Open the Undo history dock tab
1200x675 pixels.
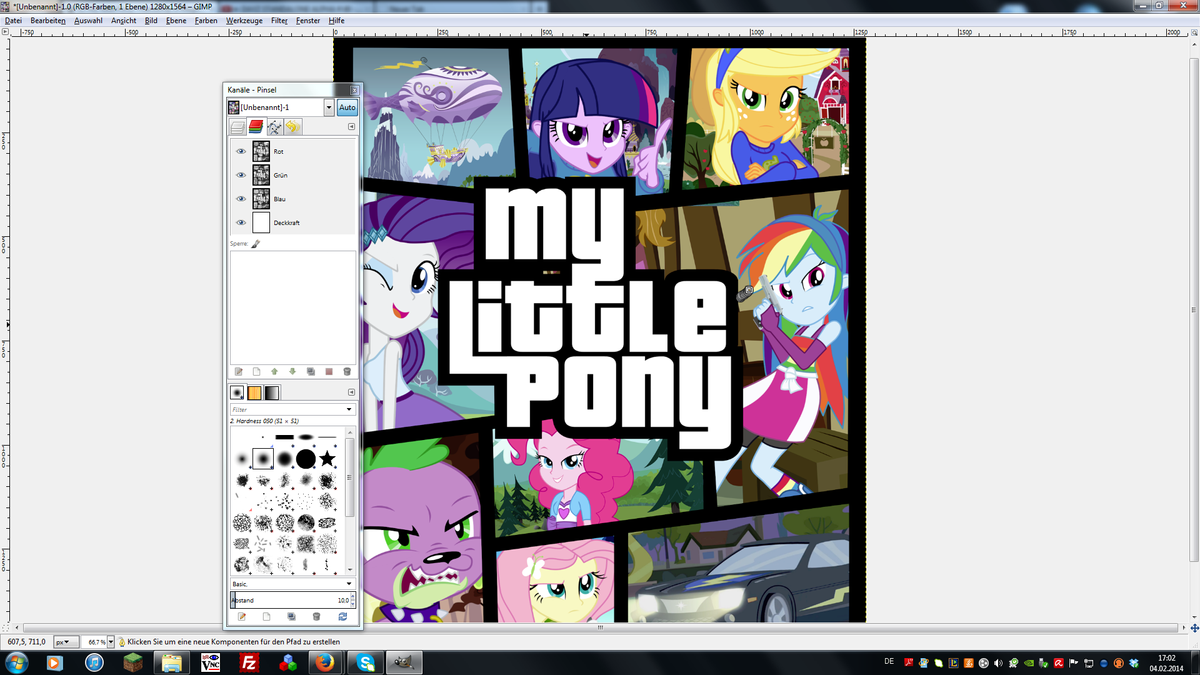292,127
